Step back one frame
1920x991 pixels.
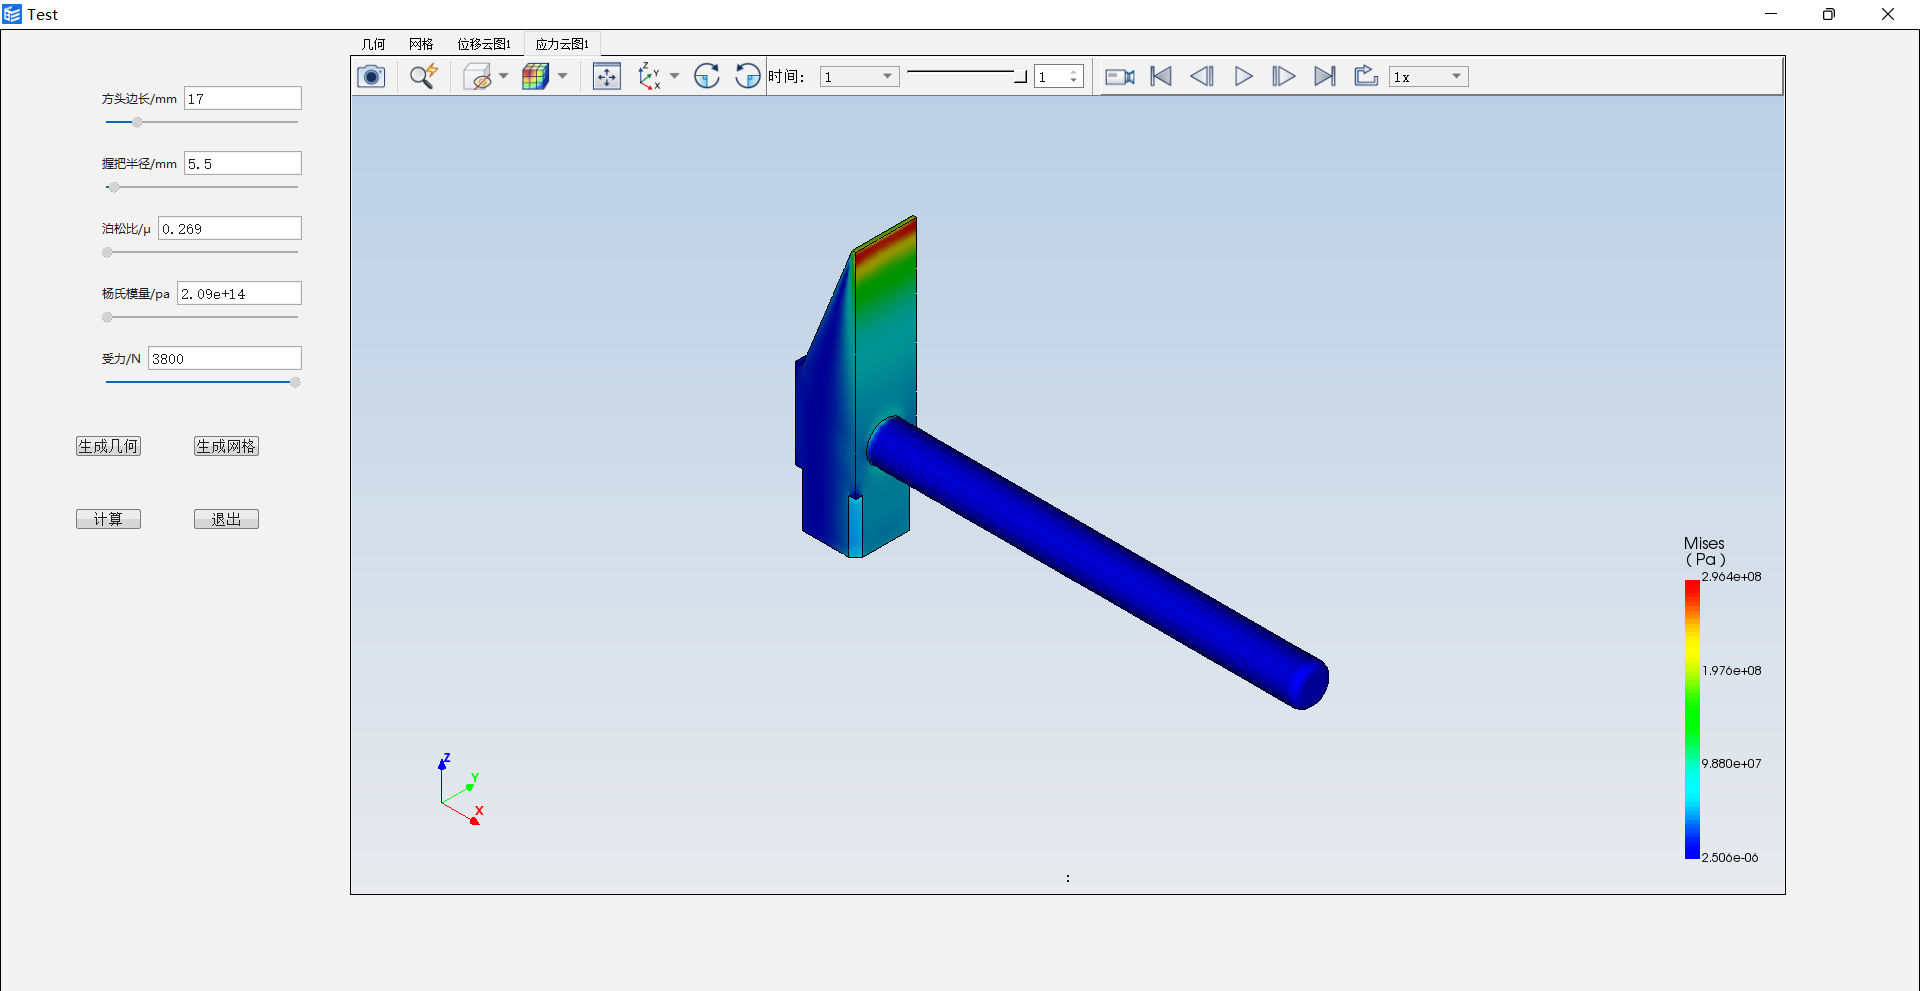[1202, 76]
